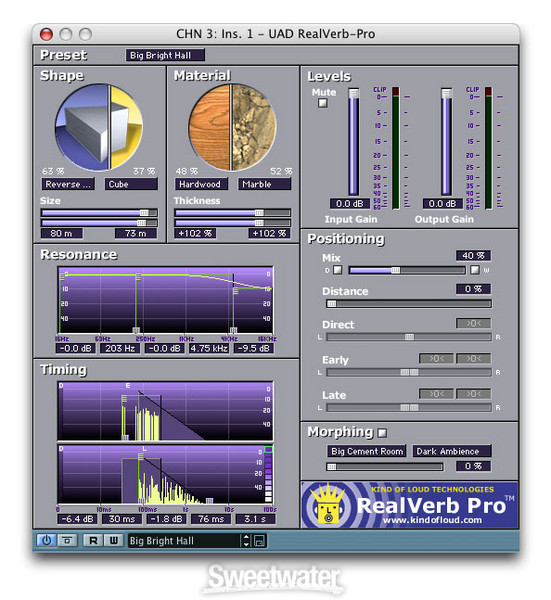Open the Marble material dropdown
The image size is (551, 600).
[264, 184]
